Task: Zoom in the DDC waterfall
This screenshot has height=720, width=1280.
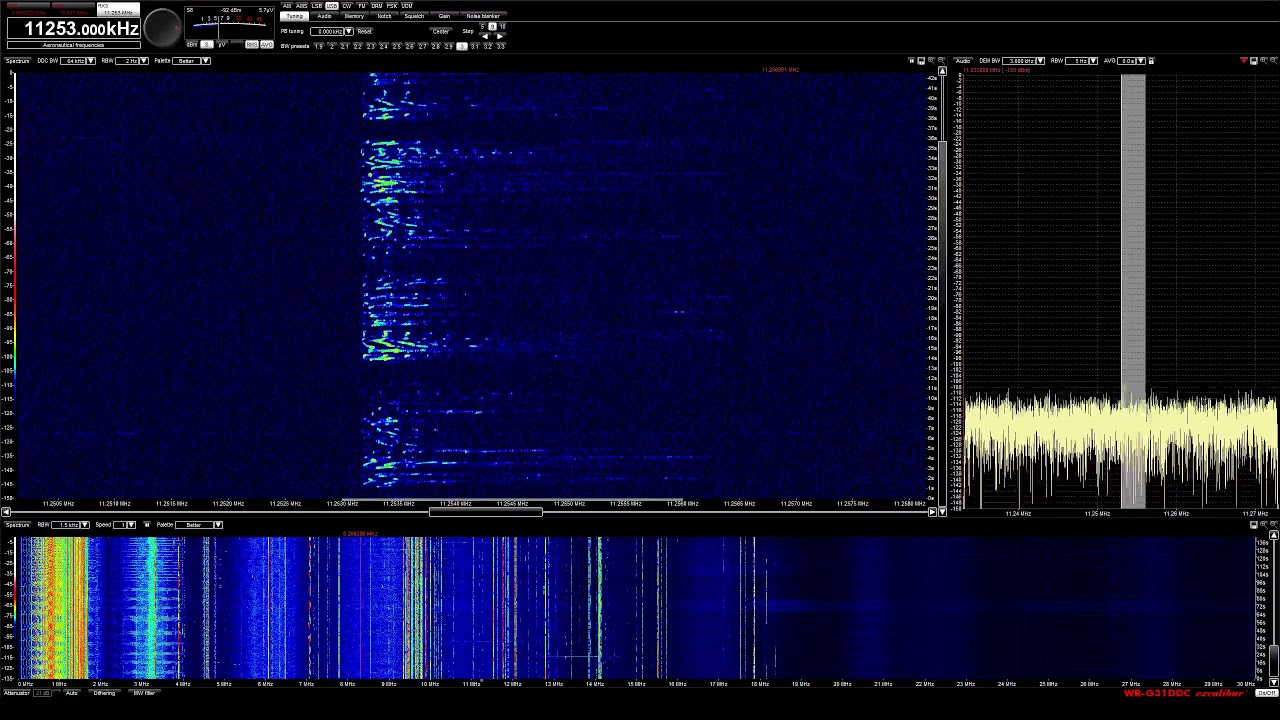Action: tap(931, 61)
